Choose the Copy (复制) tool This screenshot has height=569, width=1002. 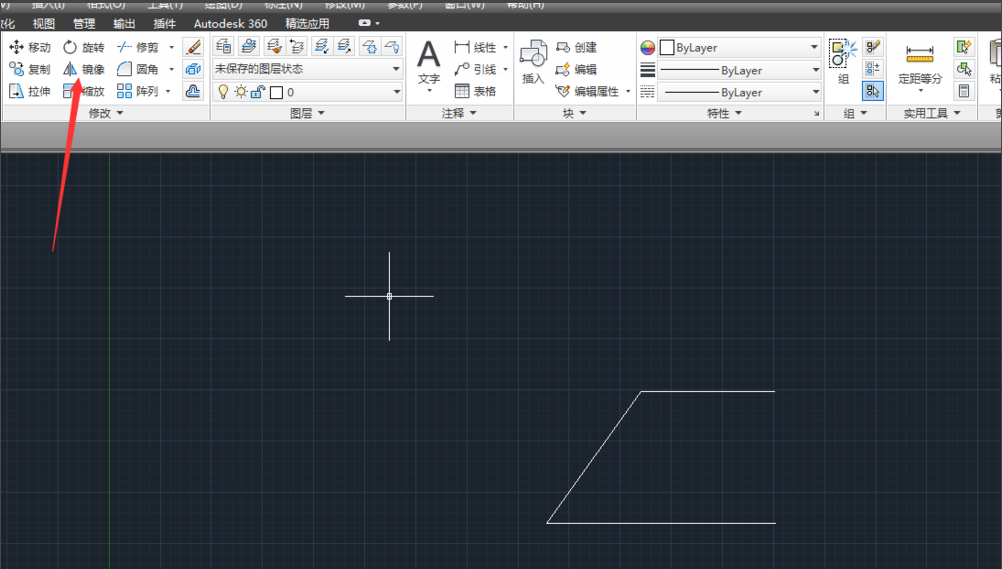29,69
